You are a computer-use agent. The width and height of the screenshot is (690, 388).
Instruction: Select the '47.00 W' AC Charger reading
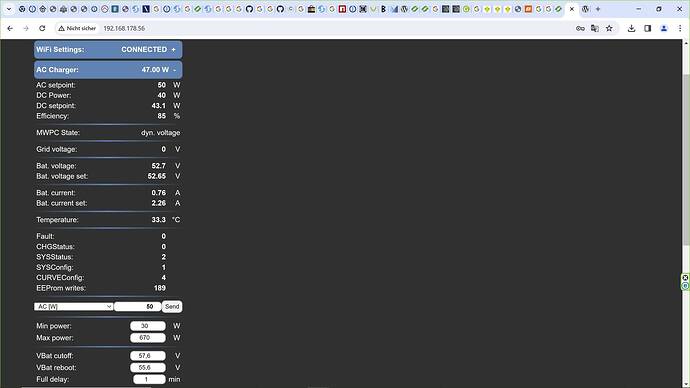[155, 70]
